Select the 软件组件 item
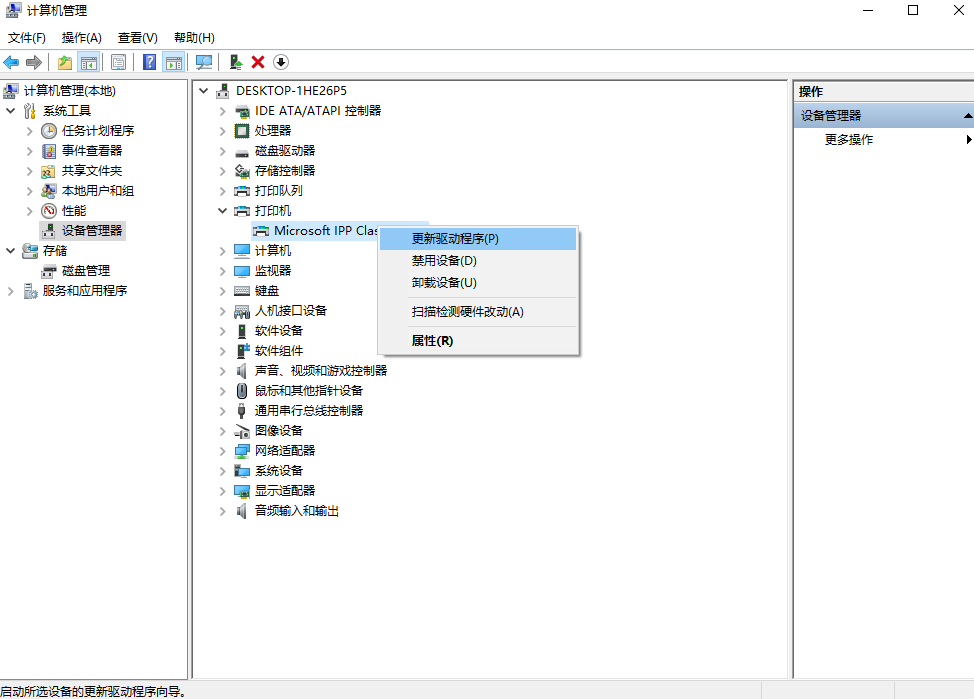Viewport: 974px width, 699px height. tap(278, 351)
